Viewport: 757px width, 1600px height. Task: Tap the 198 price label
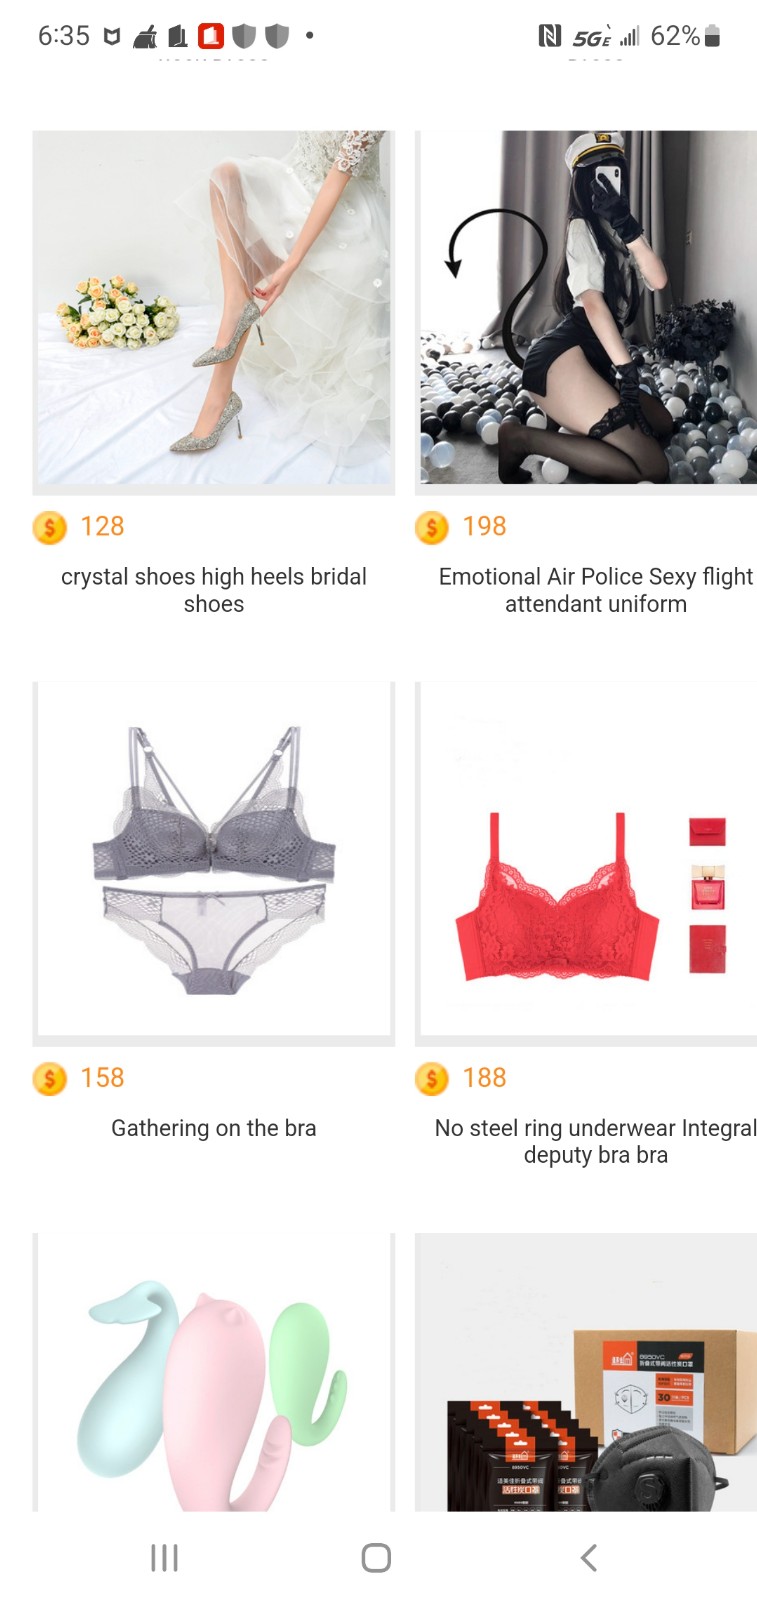(x=485, y=526)
